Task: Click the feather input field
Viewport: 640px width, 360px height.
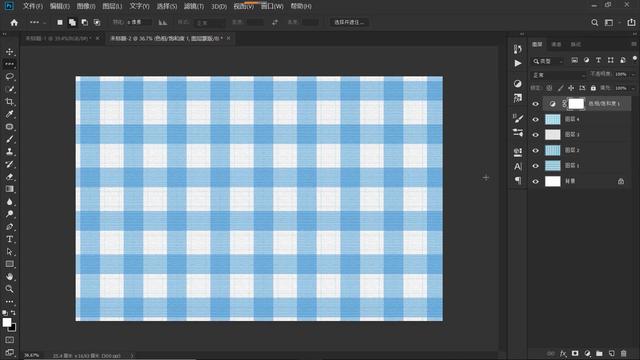Action: pyautogui.click(x=139, y=22)
